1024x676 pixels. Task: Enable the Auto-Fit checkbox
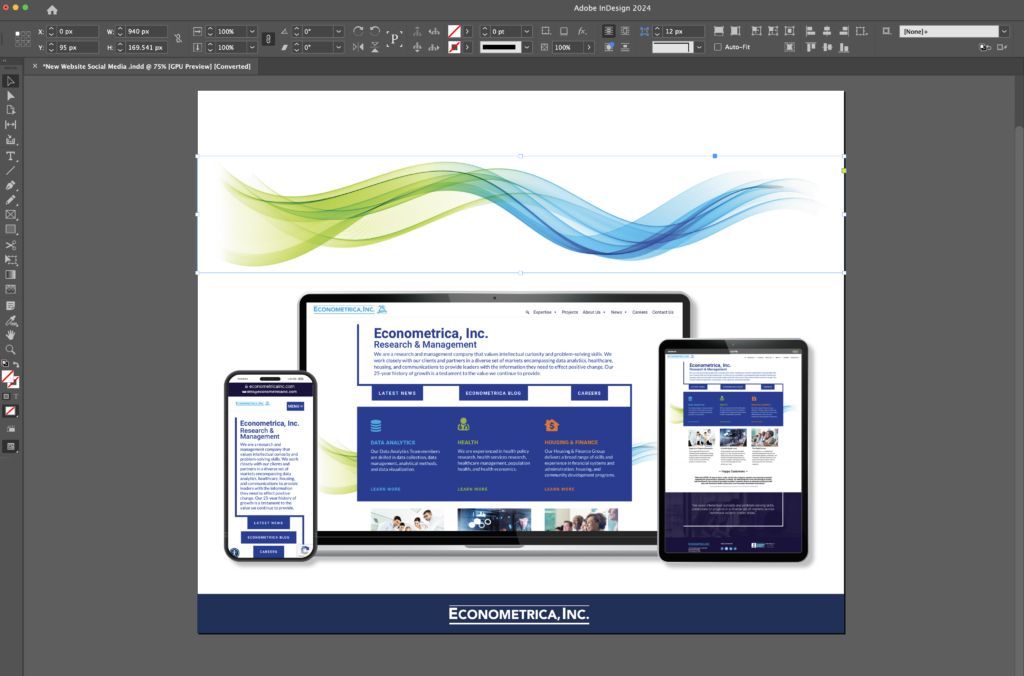point(718,47)
